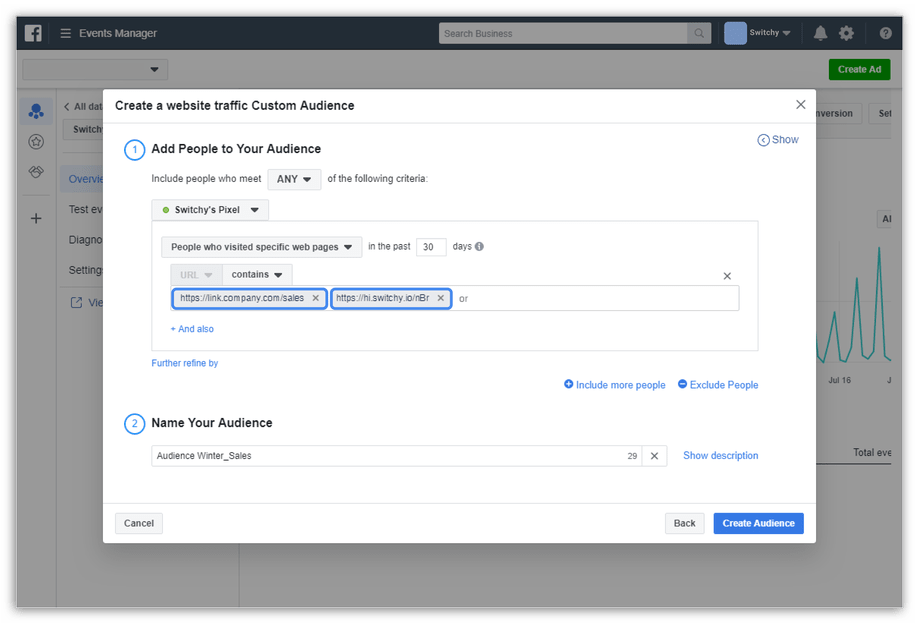Click the search magnifier button
Screen dimensions: 919x624
[x=700, y=33]
